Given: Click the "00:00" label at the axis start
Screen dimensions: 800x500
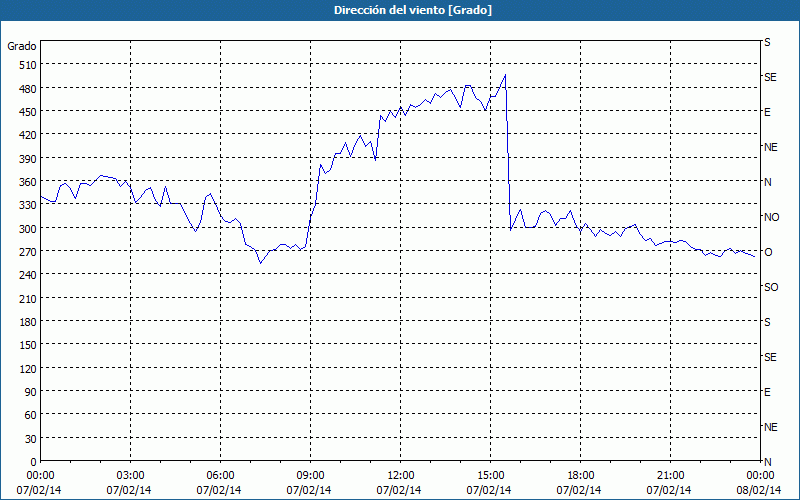Looking at the screenshot, I should 40,476.
